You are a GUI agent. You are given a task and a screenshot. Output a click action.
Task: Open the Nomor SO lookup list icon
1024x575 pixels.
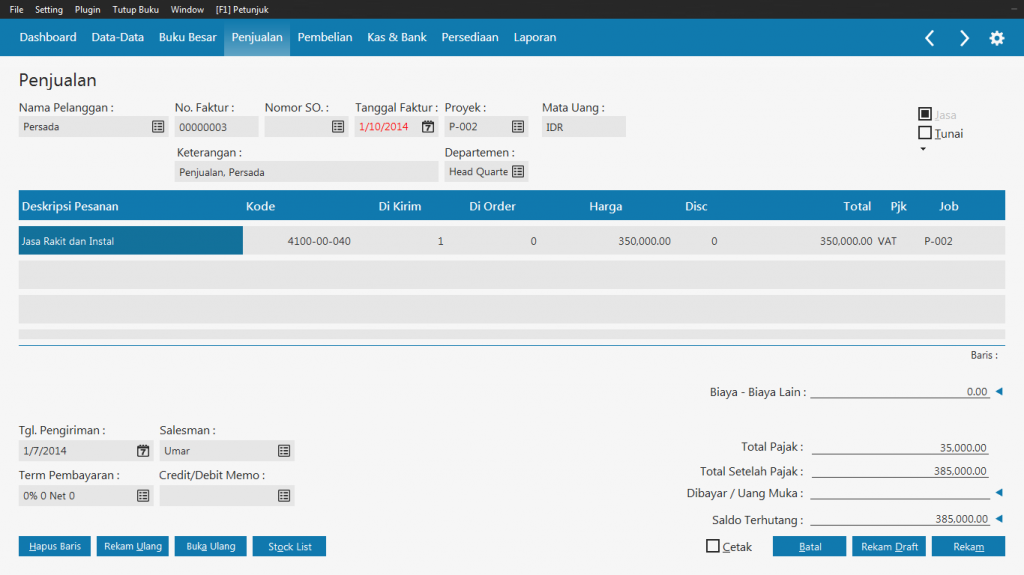[338, 127]
